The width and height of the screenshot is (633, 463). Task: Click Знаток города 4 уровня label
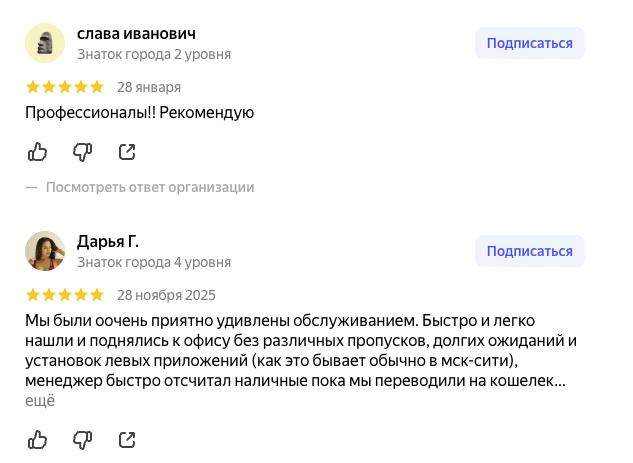click(x=154, y=262)
